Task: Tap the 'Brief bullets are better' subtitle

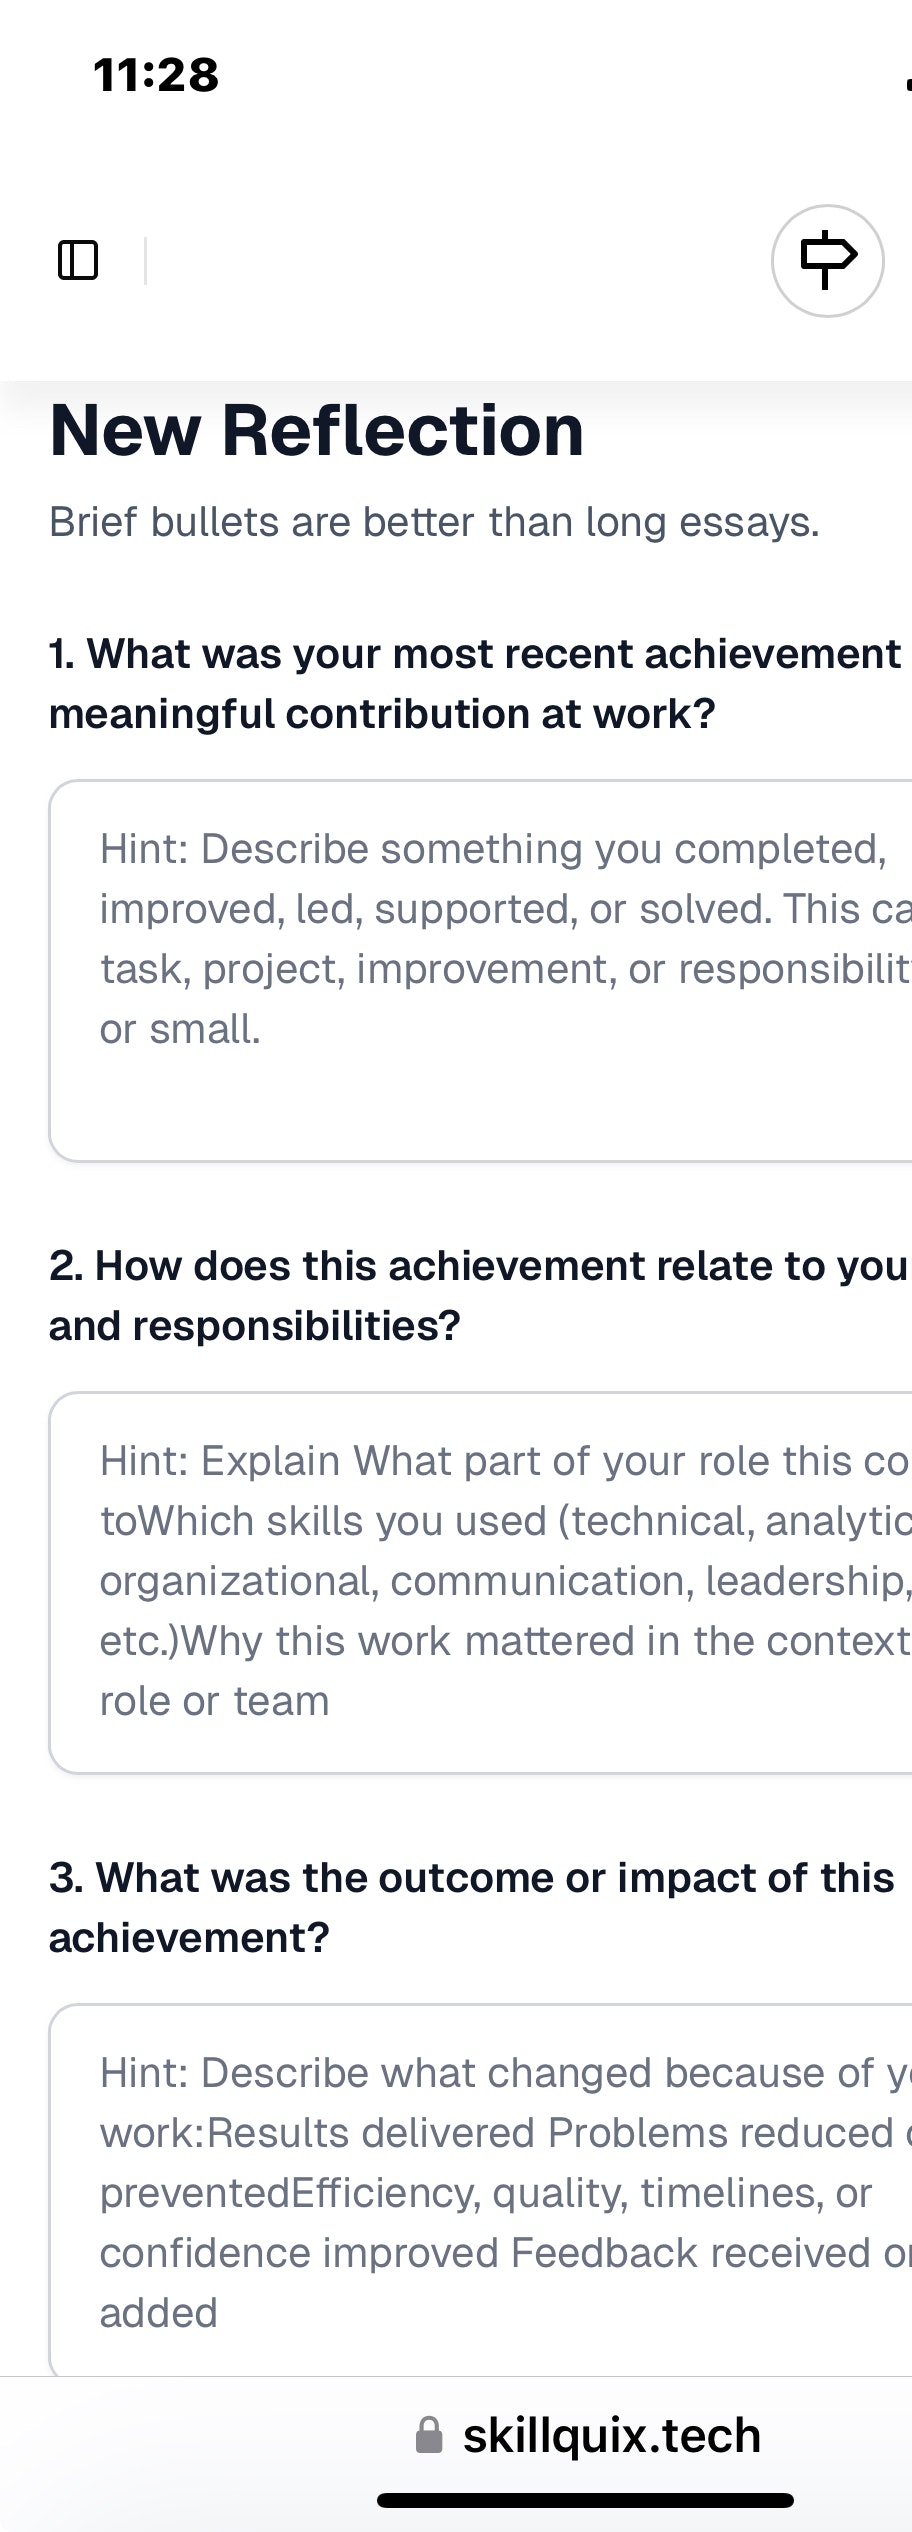Action: coord(434,522)
